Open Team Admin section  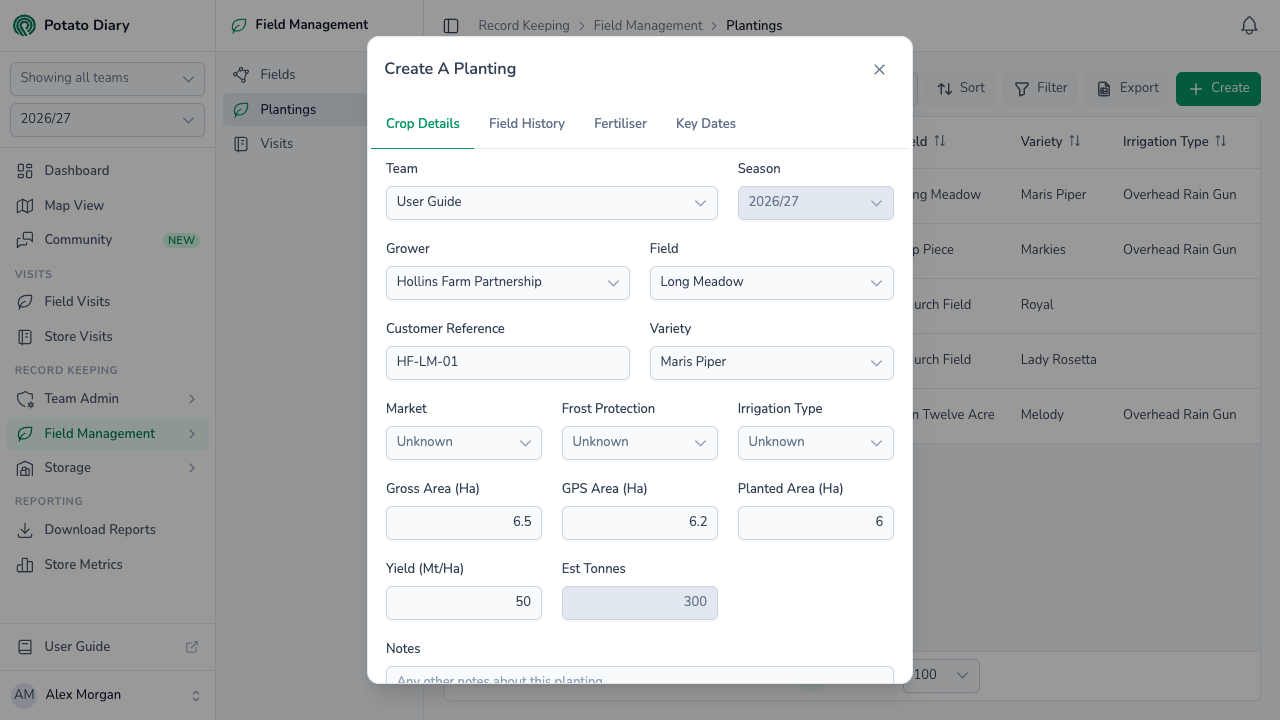[x=108, y=399]
